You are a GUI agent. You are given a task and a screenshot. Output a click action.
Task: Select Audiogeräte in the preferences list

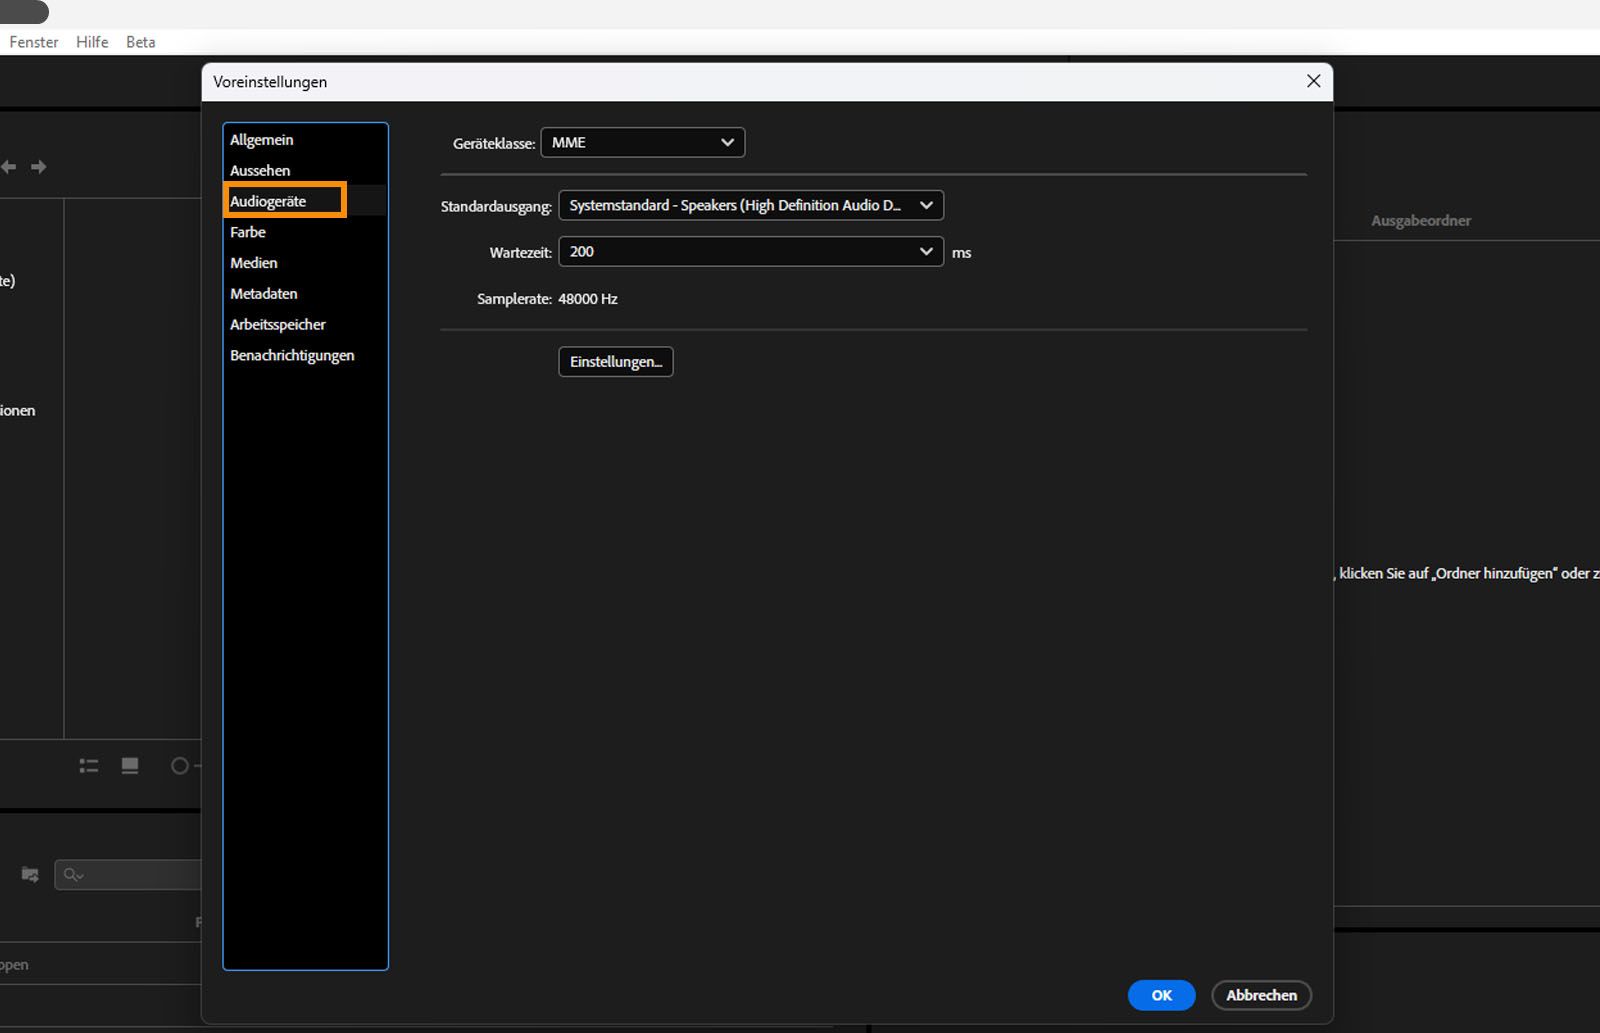[x=305, y=201]
